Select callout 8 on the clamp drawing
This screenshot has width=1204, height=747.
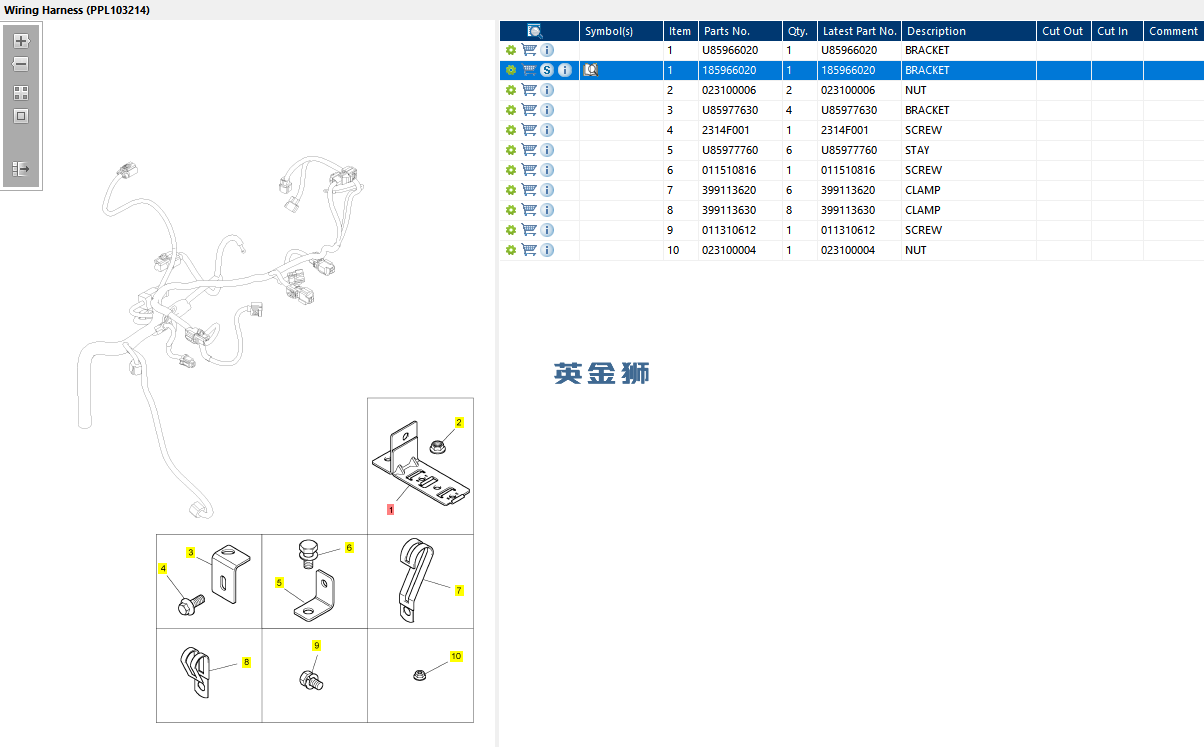coord(246,662)
